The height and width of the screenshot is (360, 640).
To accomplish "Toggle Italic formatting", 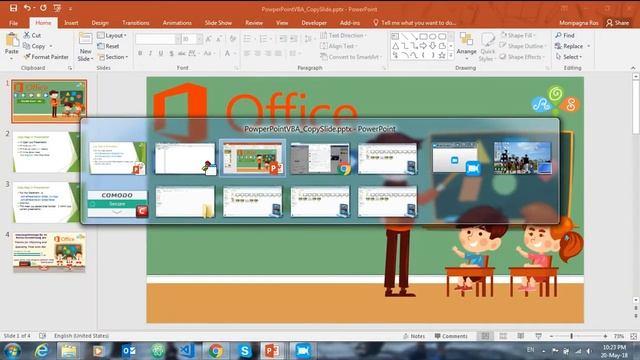I will (x=150, y=53).
